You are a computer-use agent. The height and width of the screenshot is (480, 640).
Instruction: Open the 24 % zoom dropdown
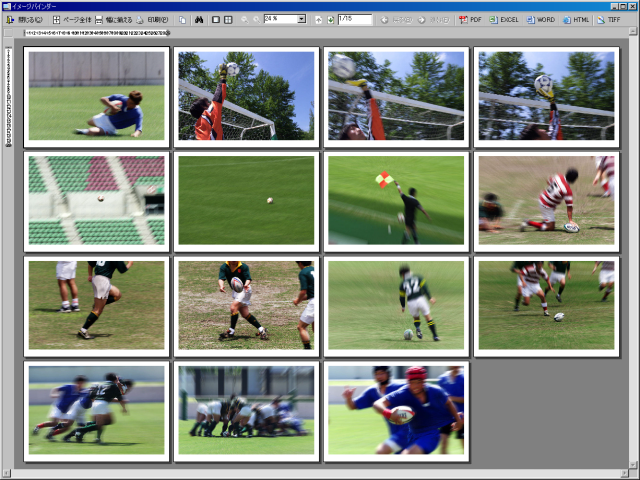[x=300, y=19]
